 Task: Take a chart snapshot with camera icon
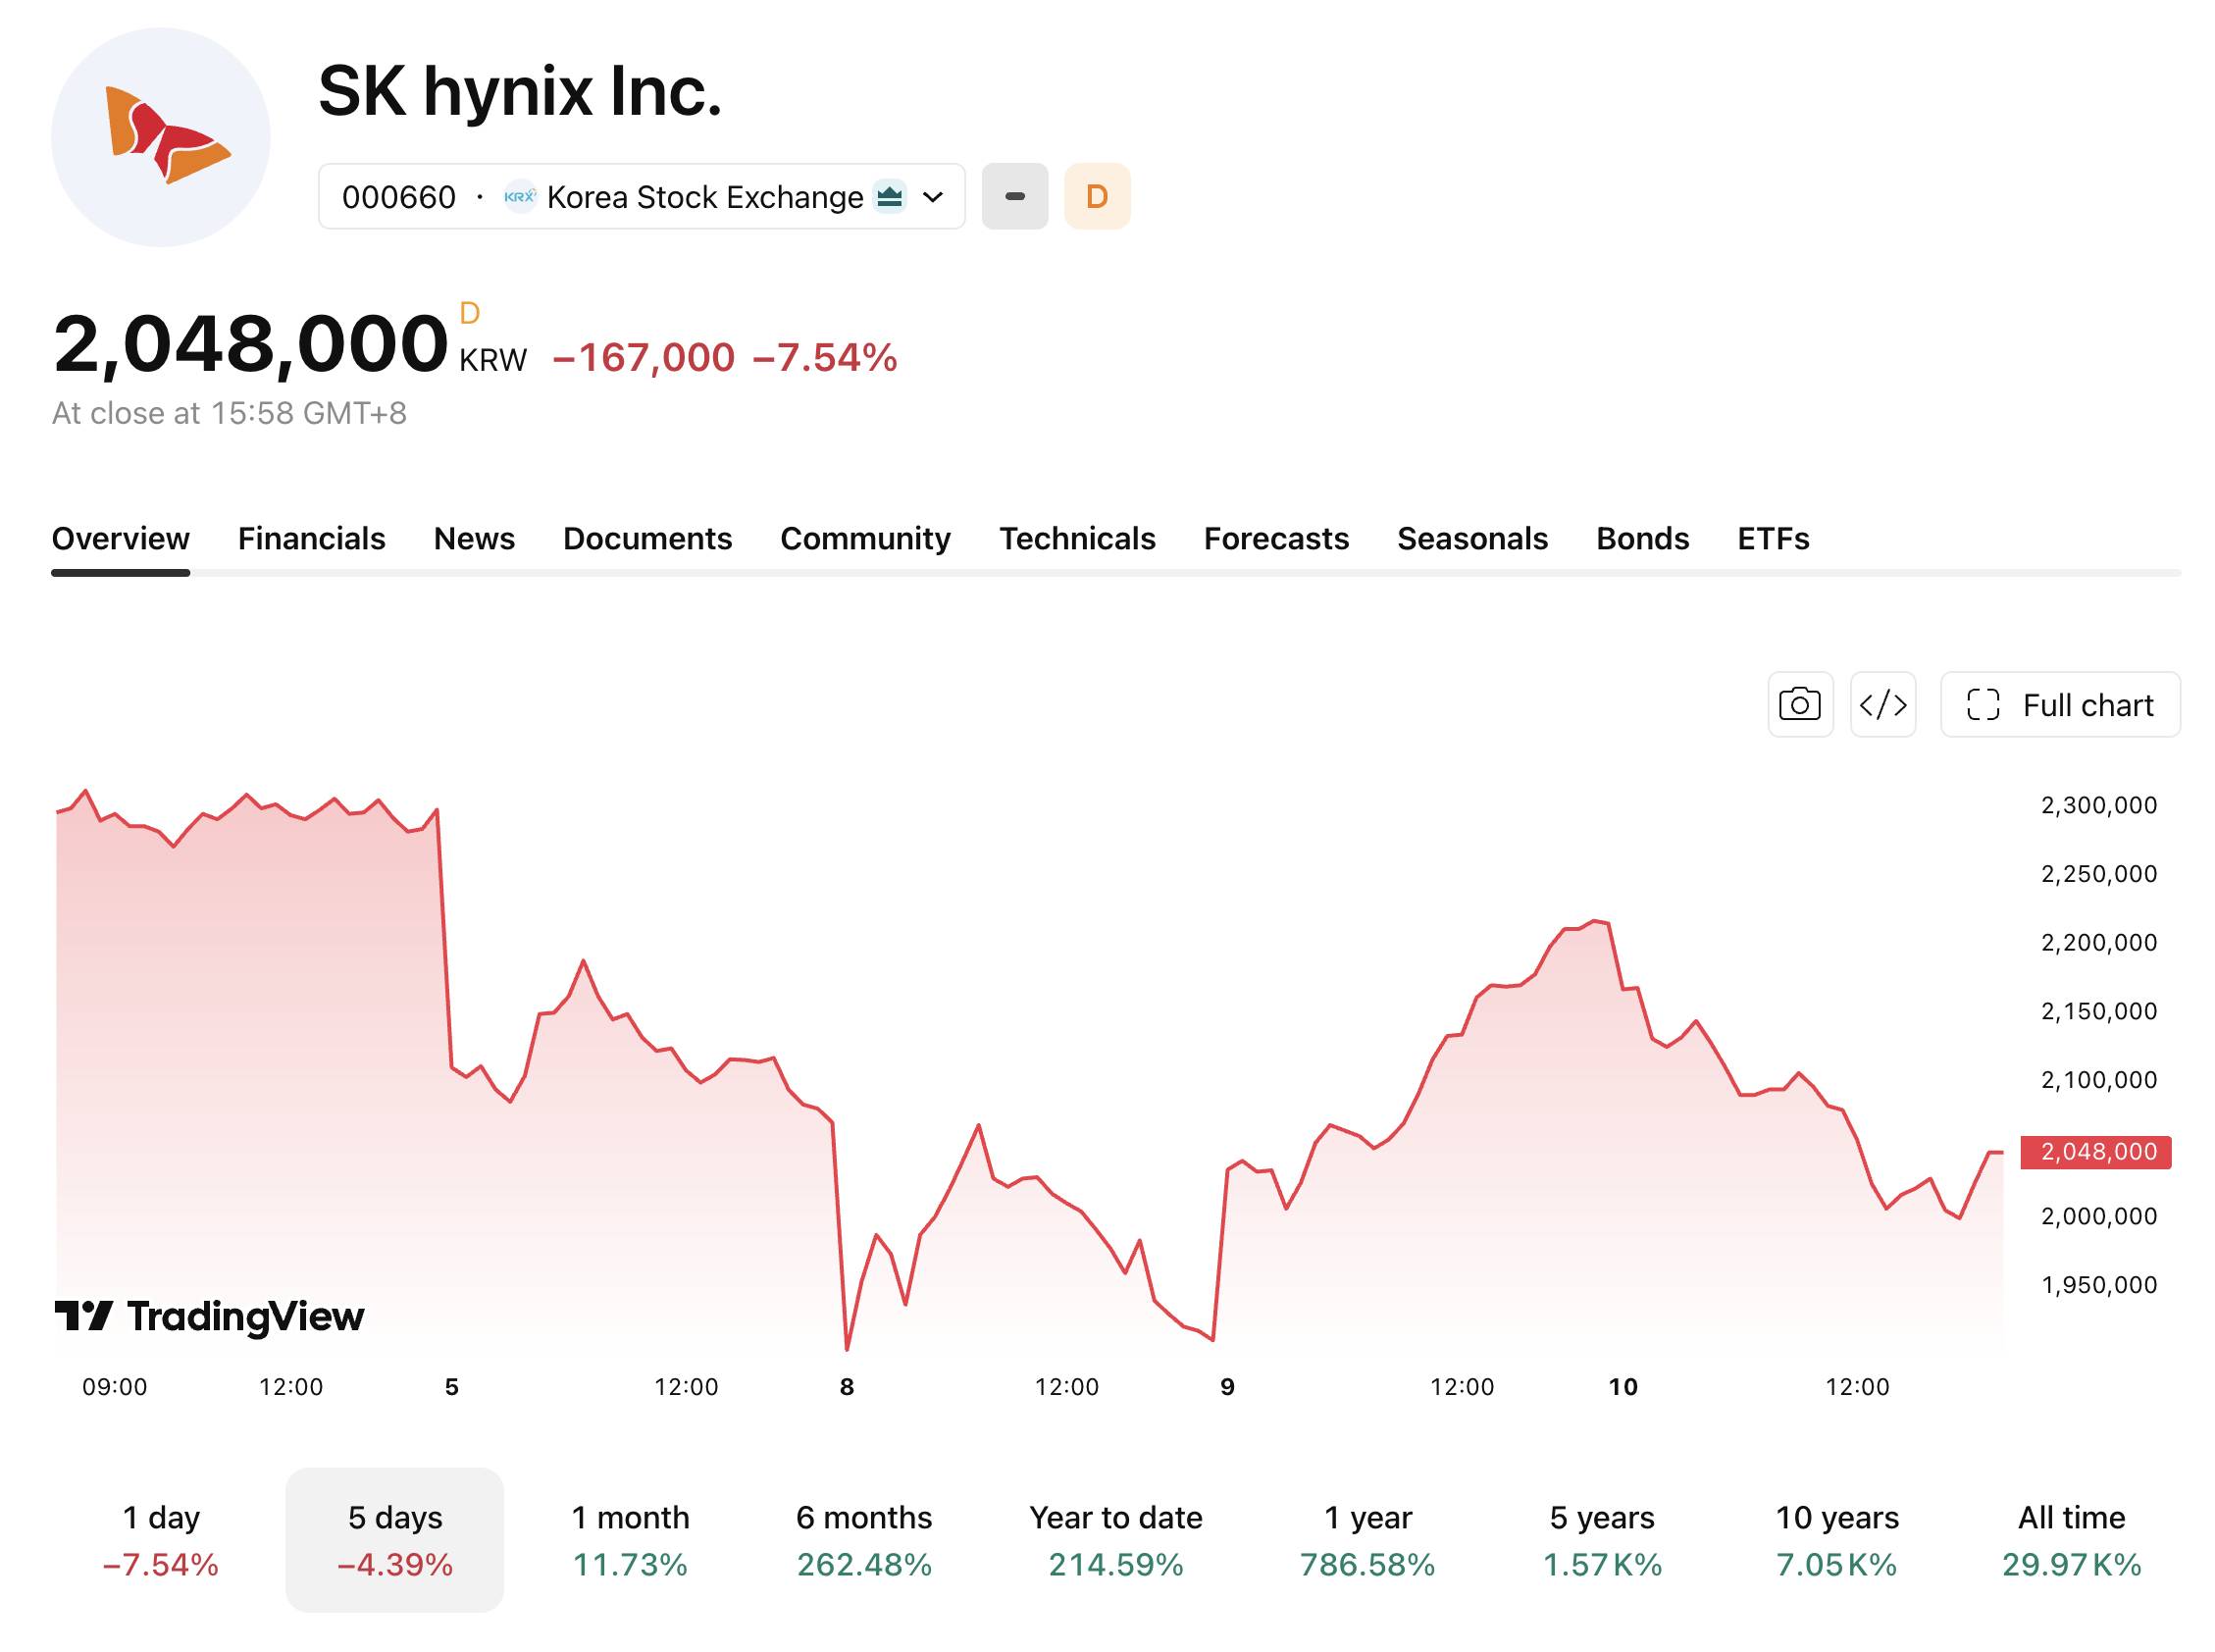(x=1799, y=704)
